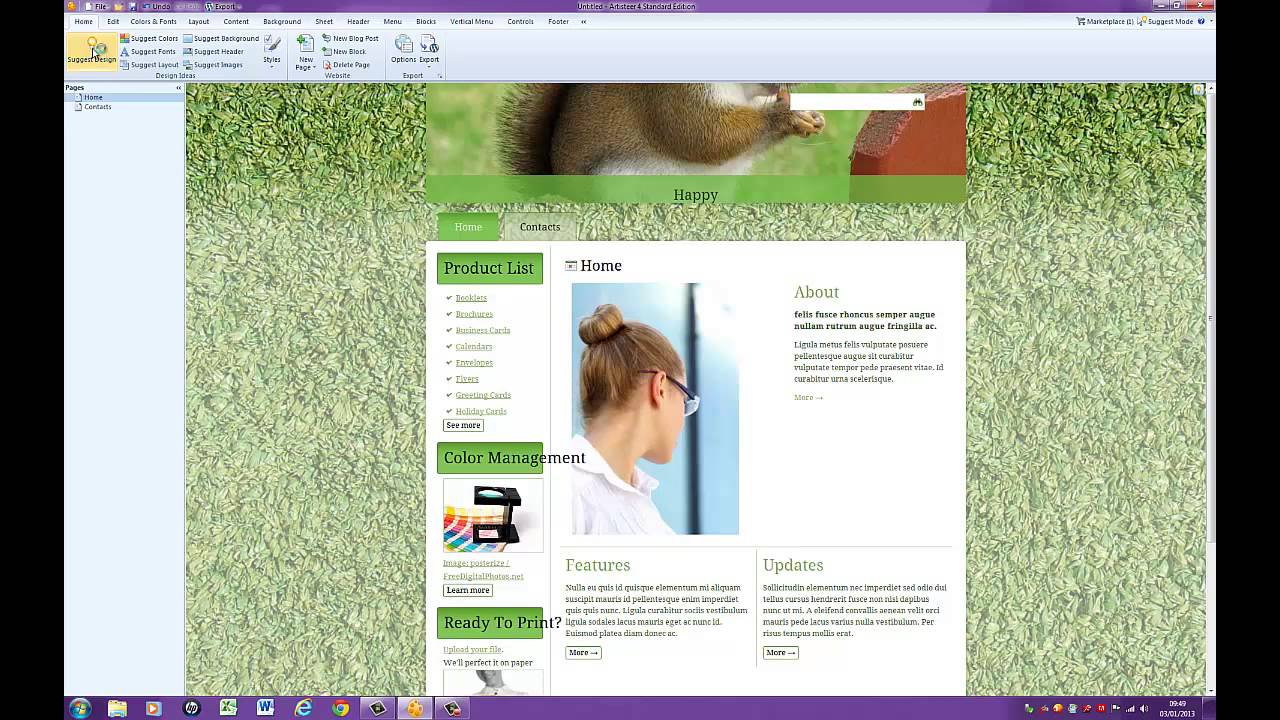Click the Brochures link

click(x=474, y=314)
